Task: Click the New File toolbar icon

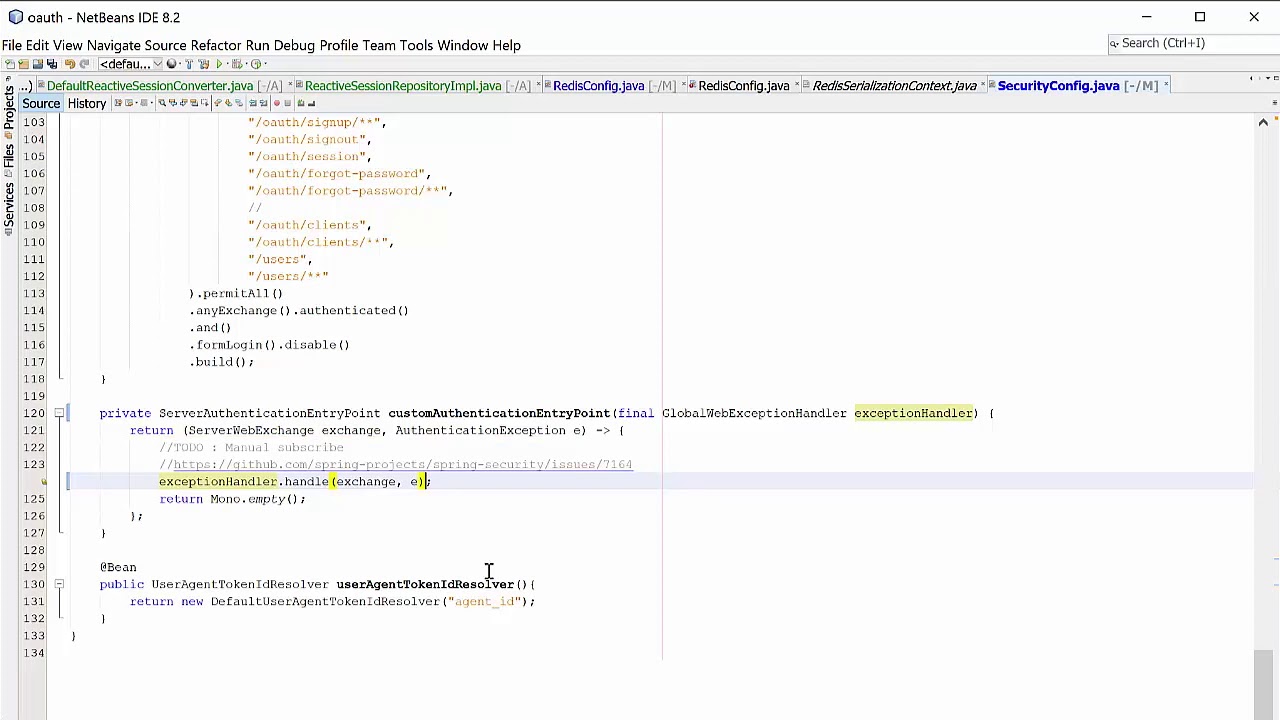Action: click(x=10, y=64)
